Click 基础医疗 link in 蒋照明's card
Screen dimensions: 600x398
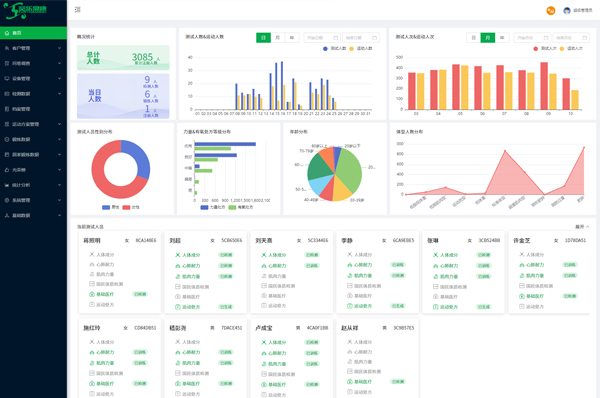[105, 294]
